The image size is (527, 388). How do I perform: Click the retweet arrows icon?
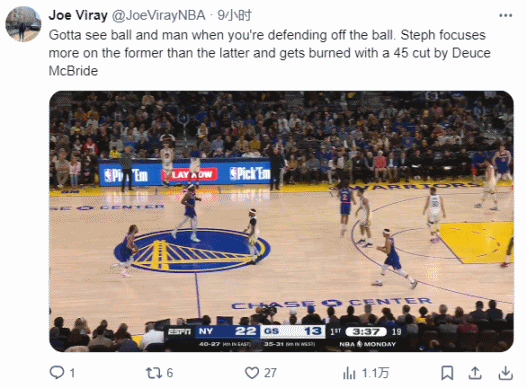tap(154, 373)
